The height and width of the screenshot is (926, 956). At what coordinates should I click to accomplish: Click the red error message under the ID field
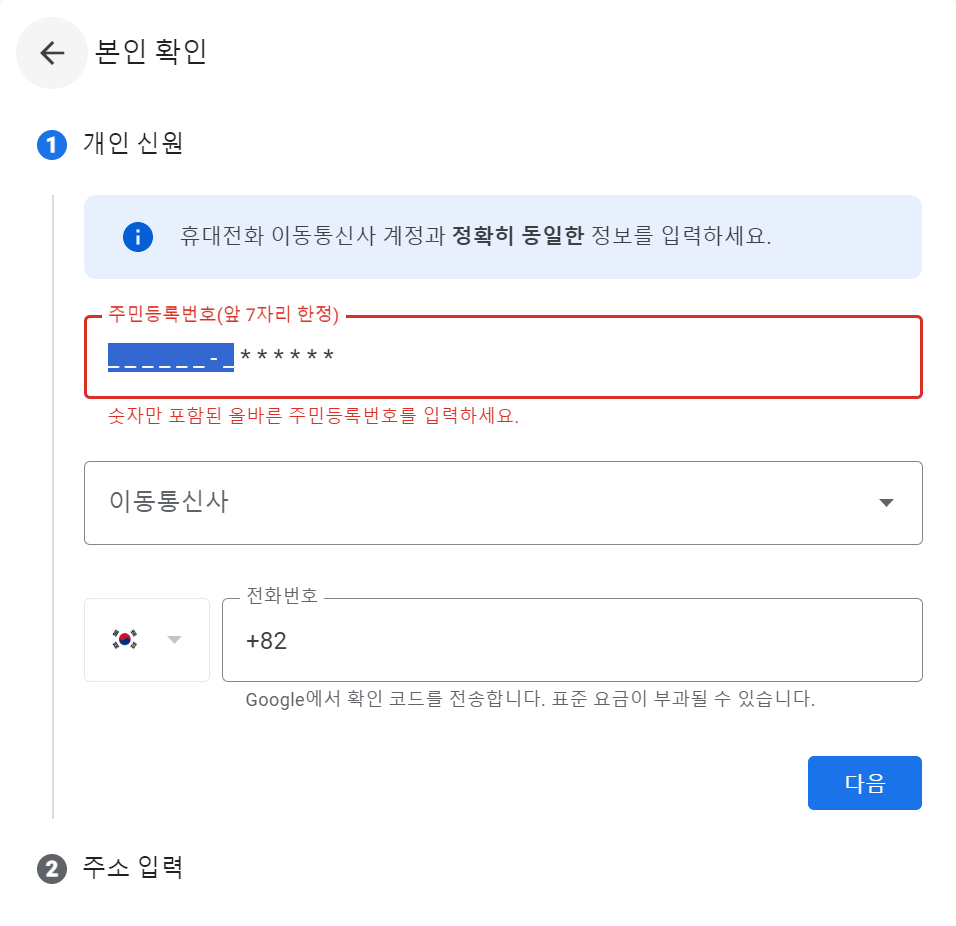(313, 416)
